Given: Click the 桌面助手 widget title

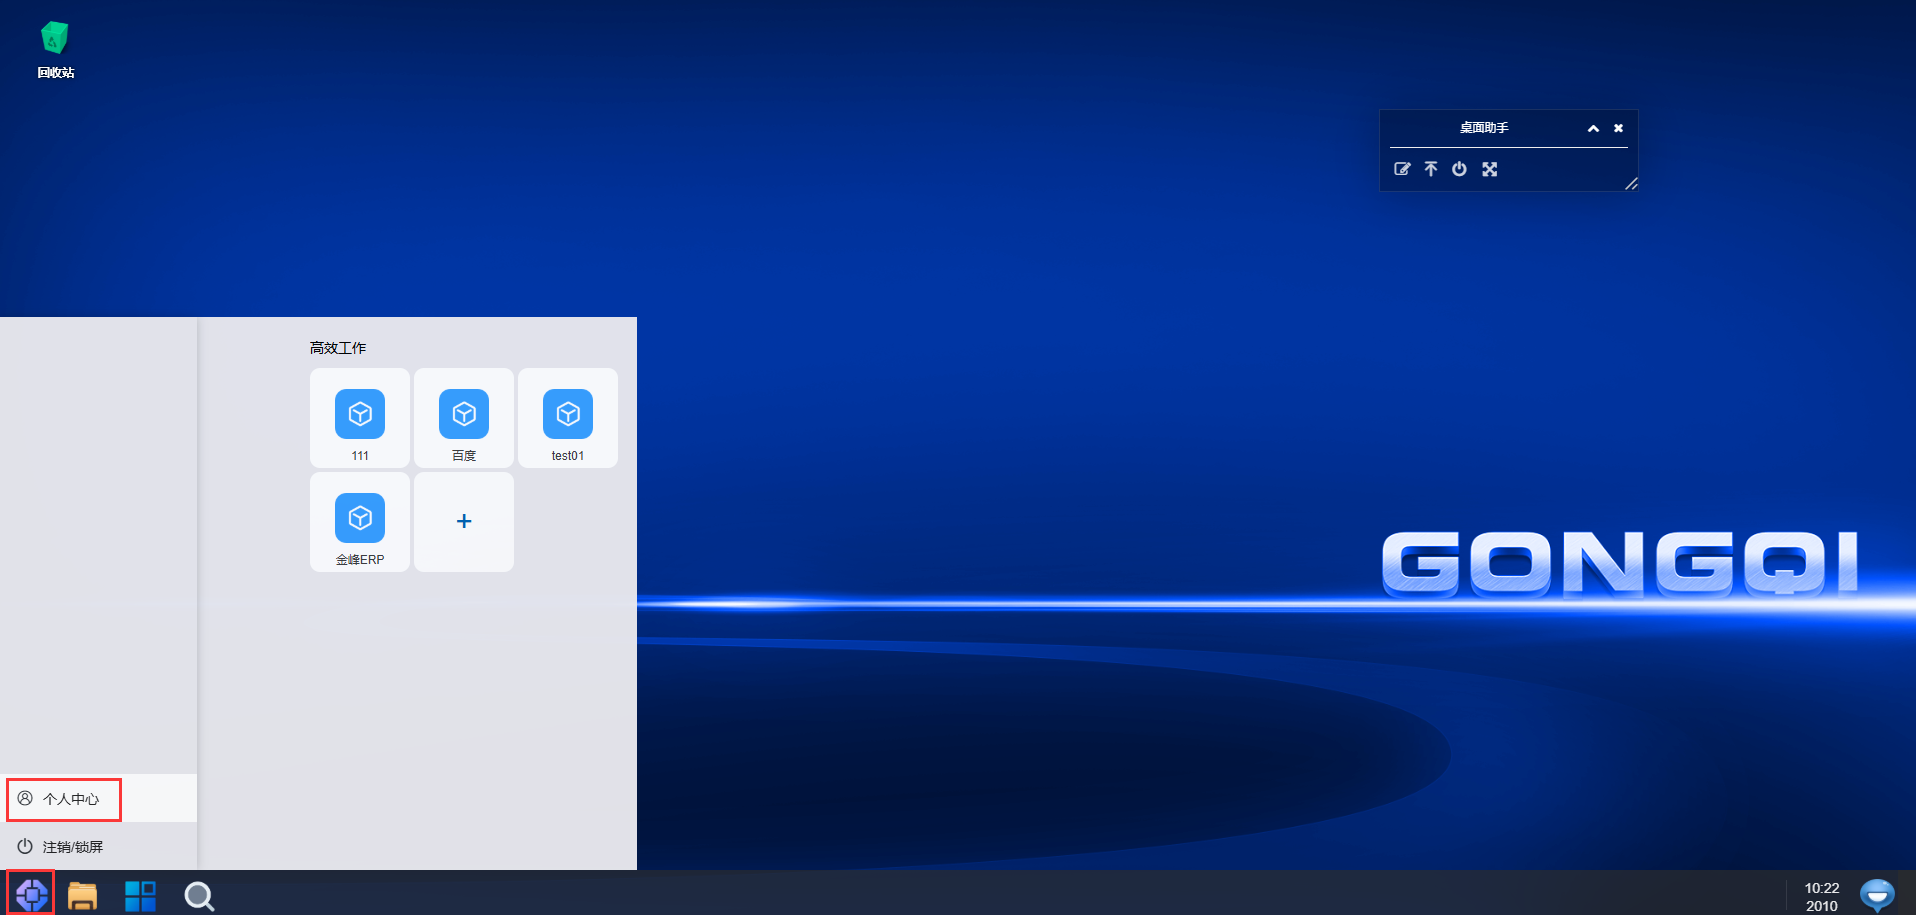Looking at the screenshot, I should [x=1484, y=128].
